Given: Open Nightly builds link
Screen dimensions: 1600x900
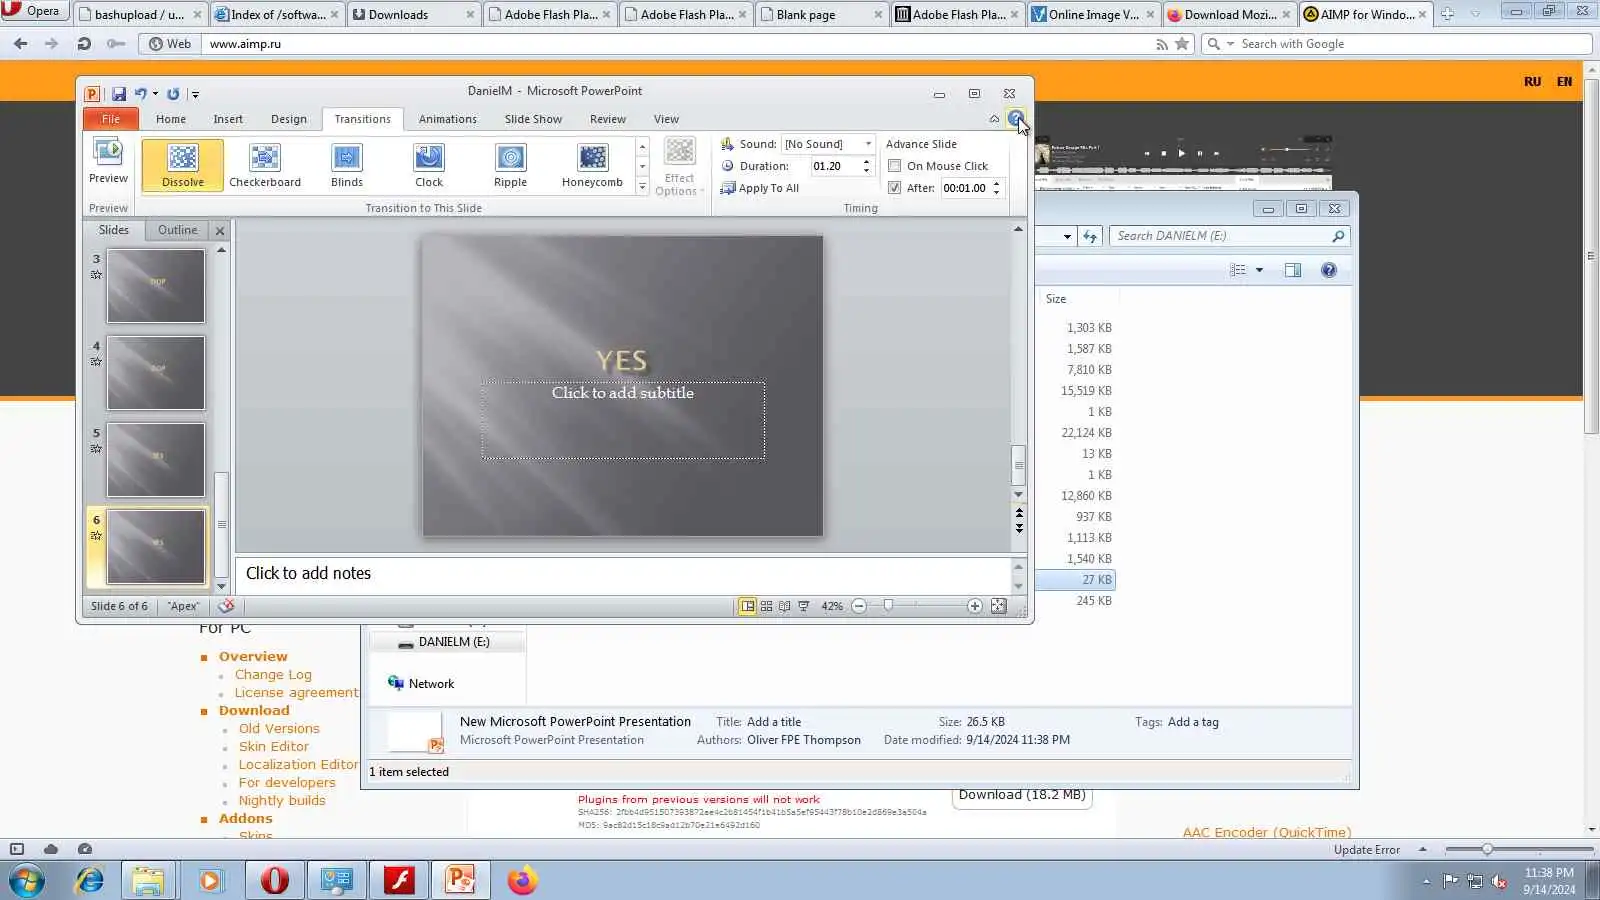Looking at the screenshot, I should (282, 801).
